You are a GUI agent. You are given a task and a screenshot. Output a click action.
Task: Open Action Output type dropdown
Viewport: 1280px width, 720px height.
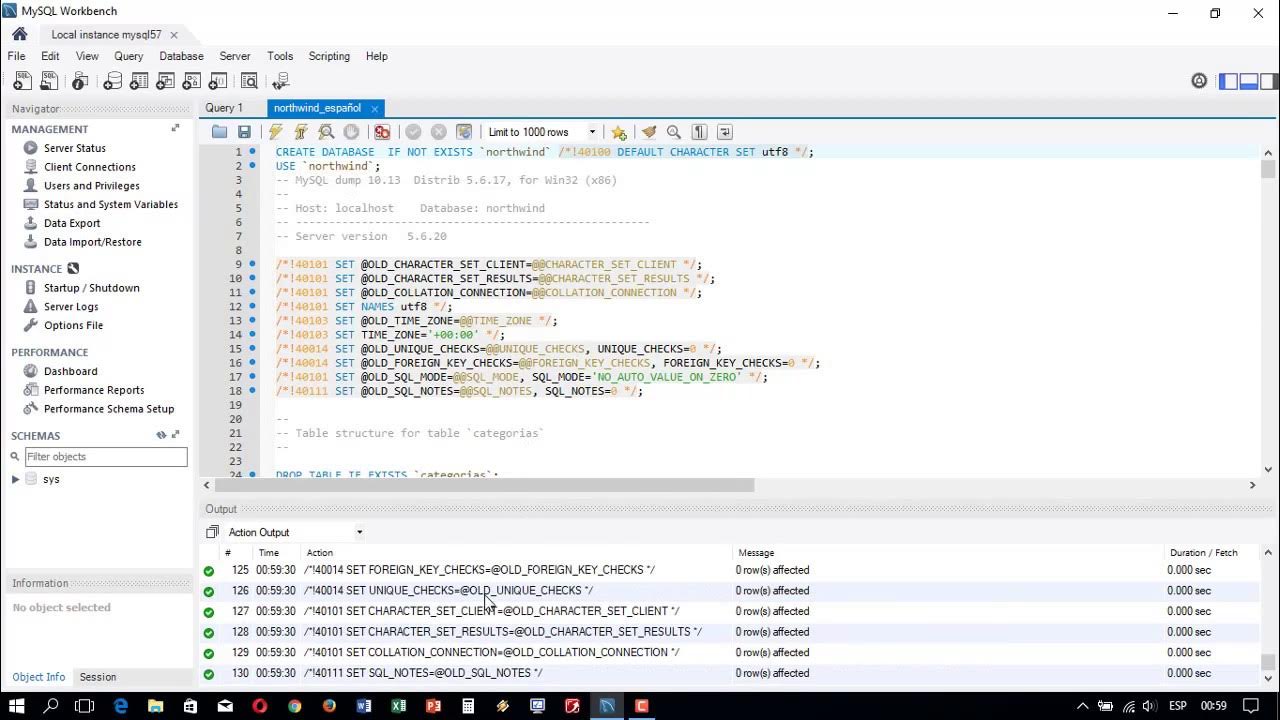coord(294,532)
